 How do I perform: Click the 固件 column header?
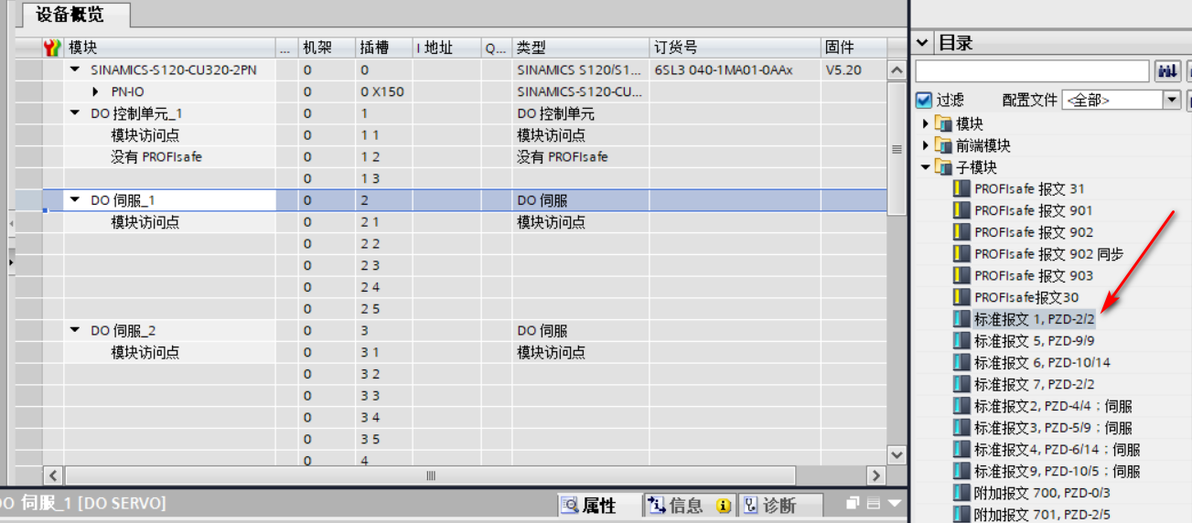pos(854,48)
